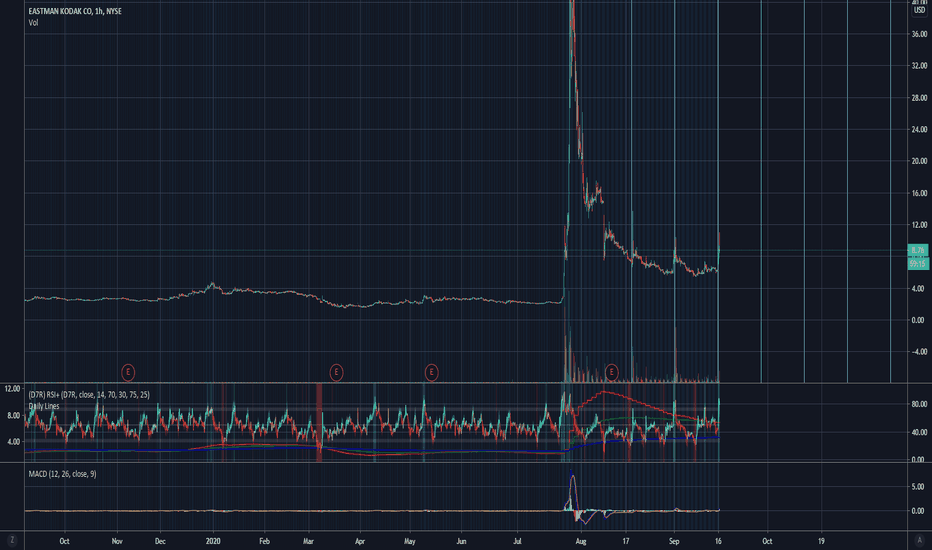Screen dimensions: 932x550
Task: Click the Nov label on the time axis
Action: pyautogui.click(x=117, y=541)
